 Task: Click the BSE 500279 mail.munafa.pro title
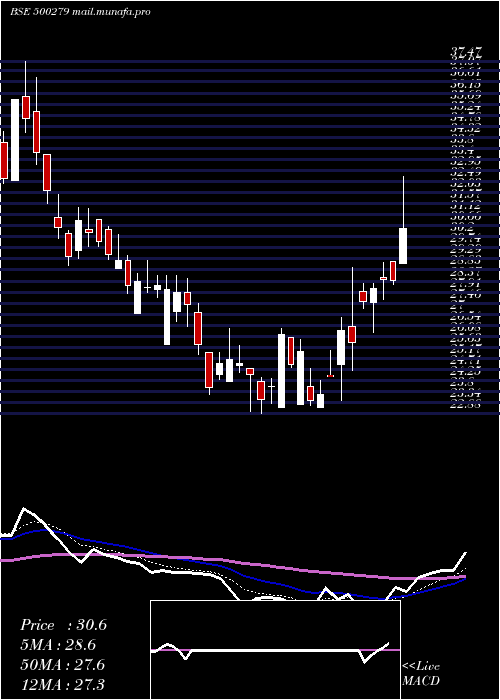(x=80, y=12)
